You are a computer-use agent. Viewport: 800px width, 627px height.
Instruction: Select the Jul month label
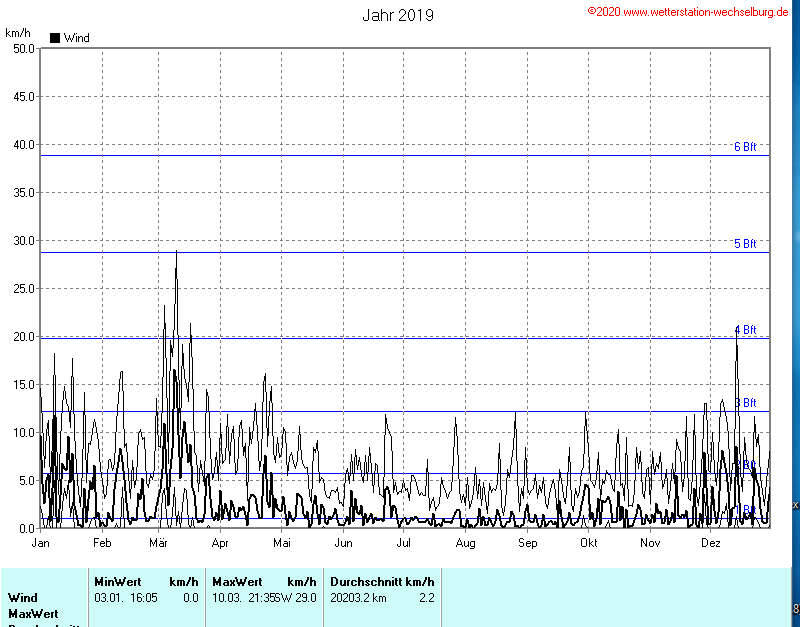(x=404, y=543)
